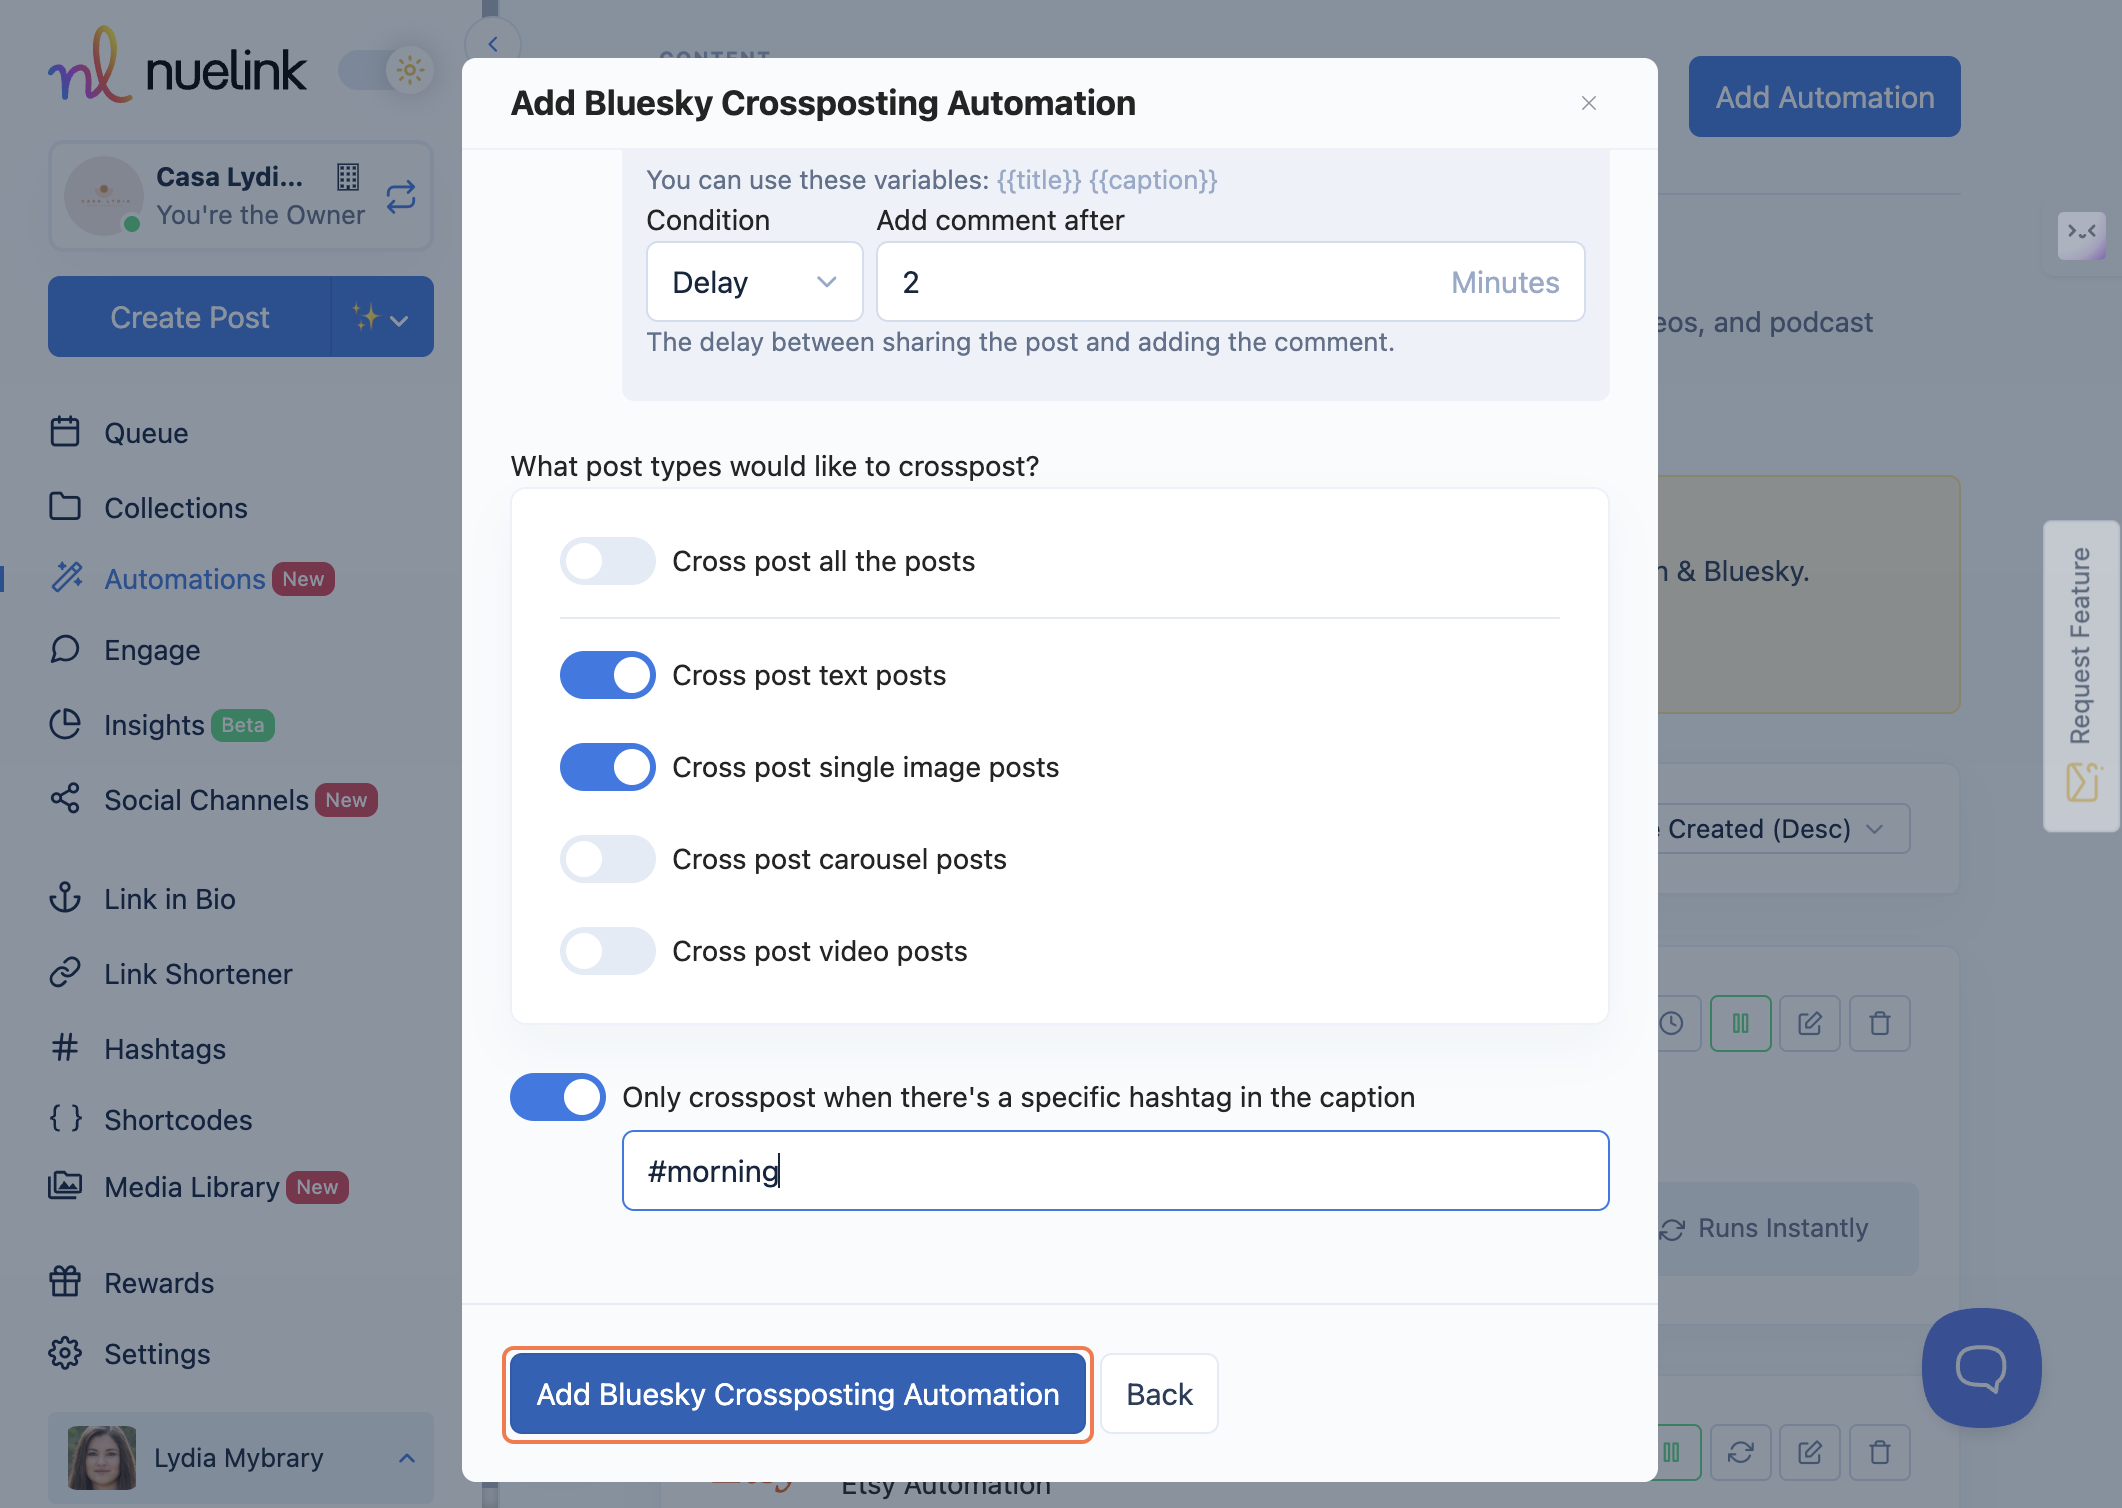Open the Shortcodes braces icon
This screenshot has height=1508, width=2122.
(x=65, y=1118)
